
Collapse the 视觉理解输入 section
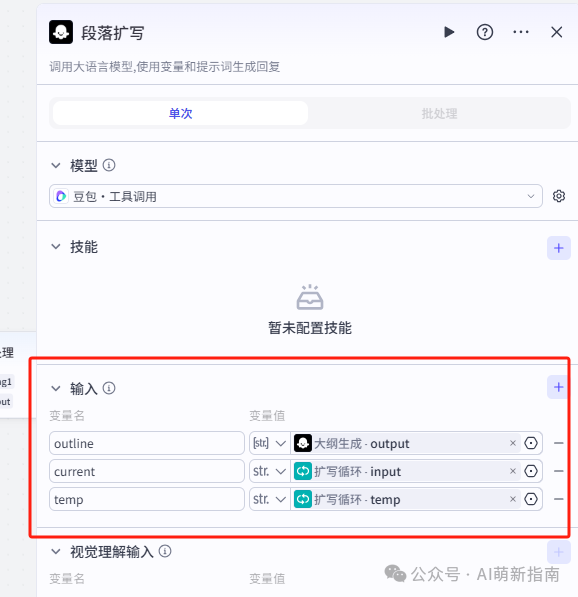pos(56,552)
